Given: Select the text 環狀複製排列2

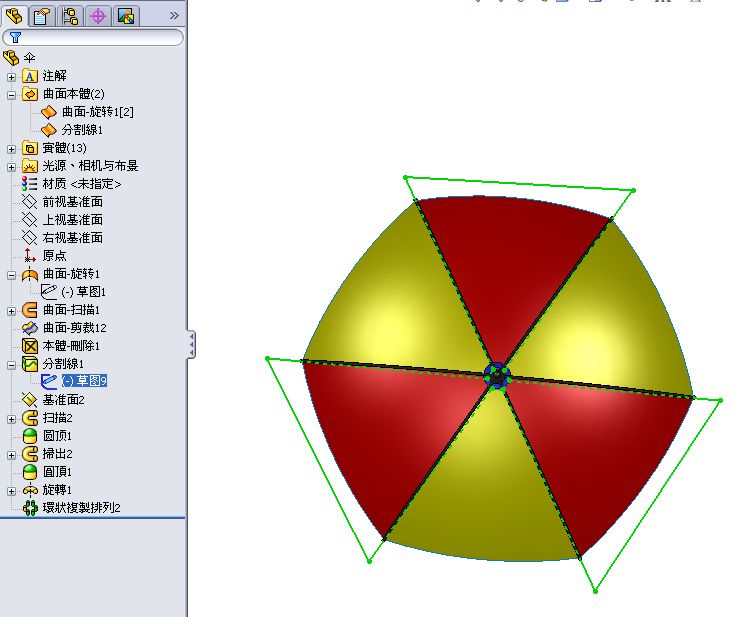Looking at the screenshot, I should tap(82, 508).
